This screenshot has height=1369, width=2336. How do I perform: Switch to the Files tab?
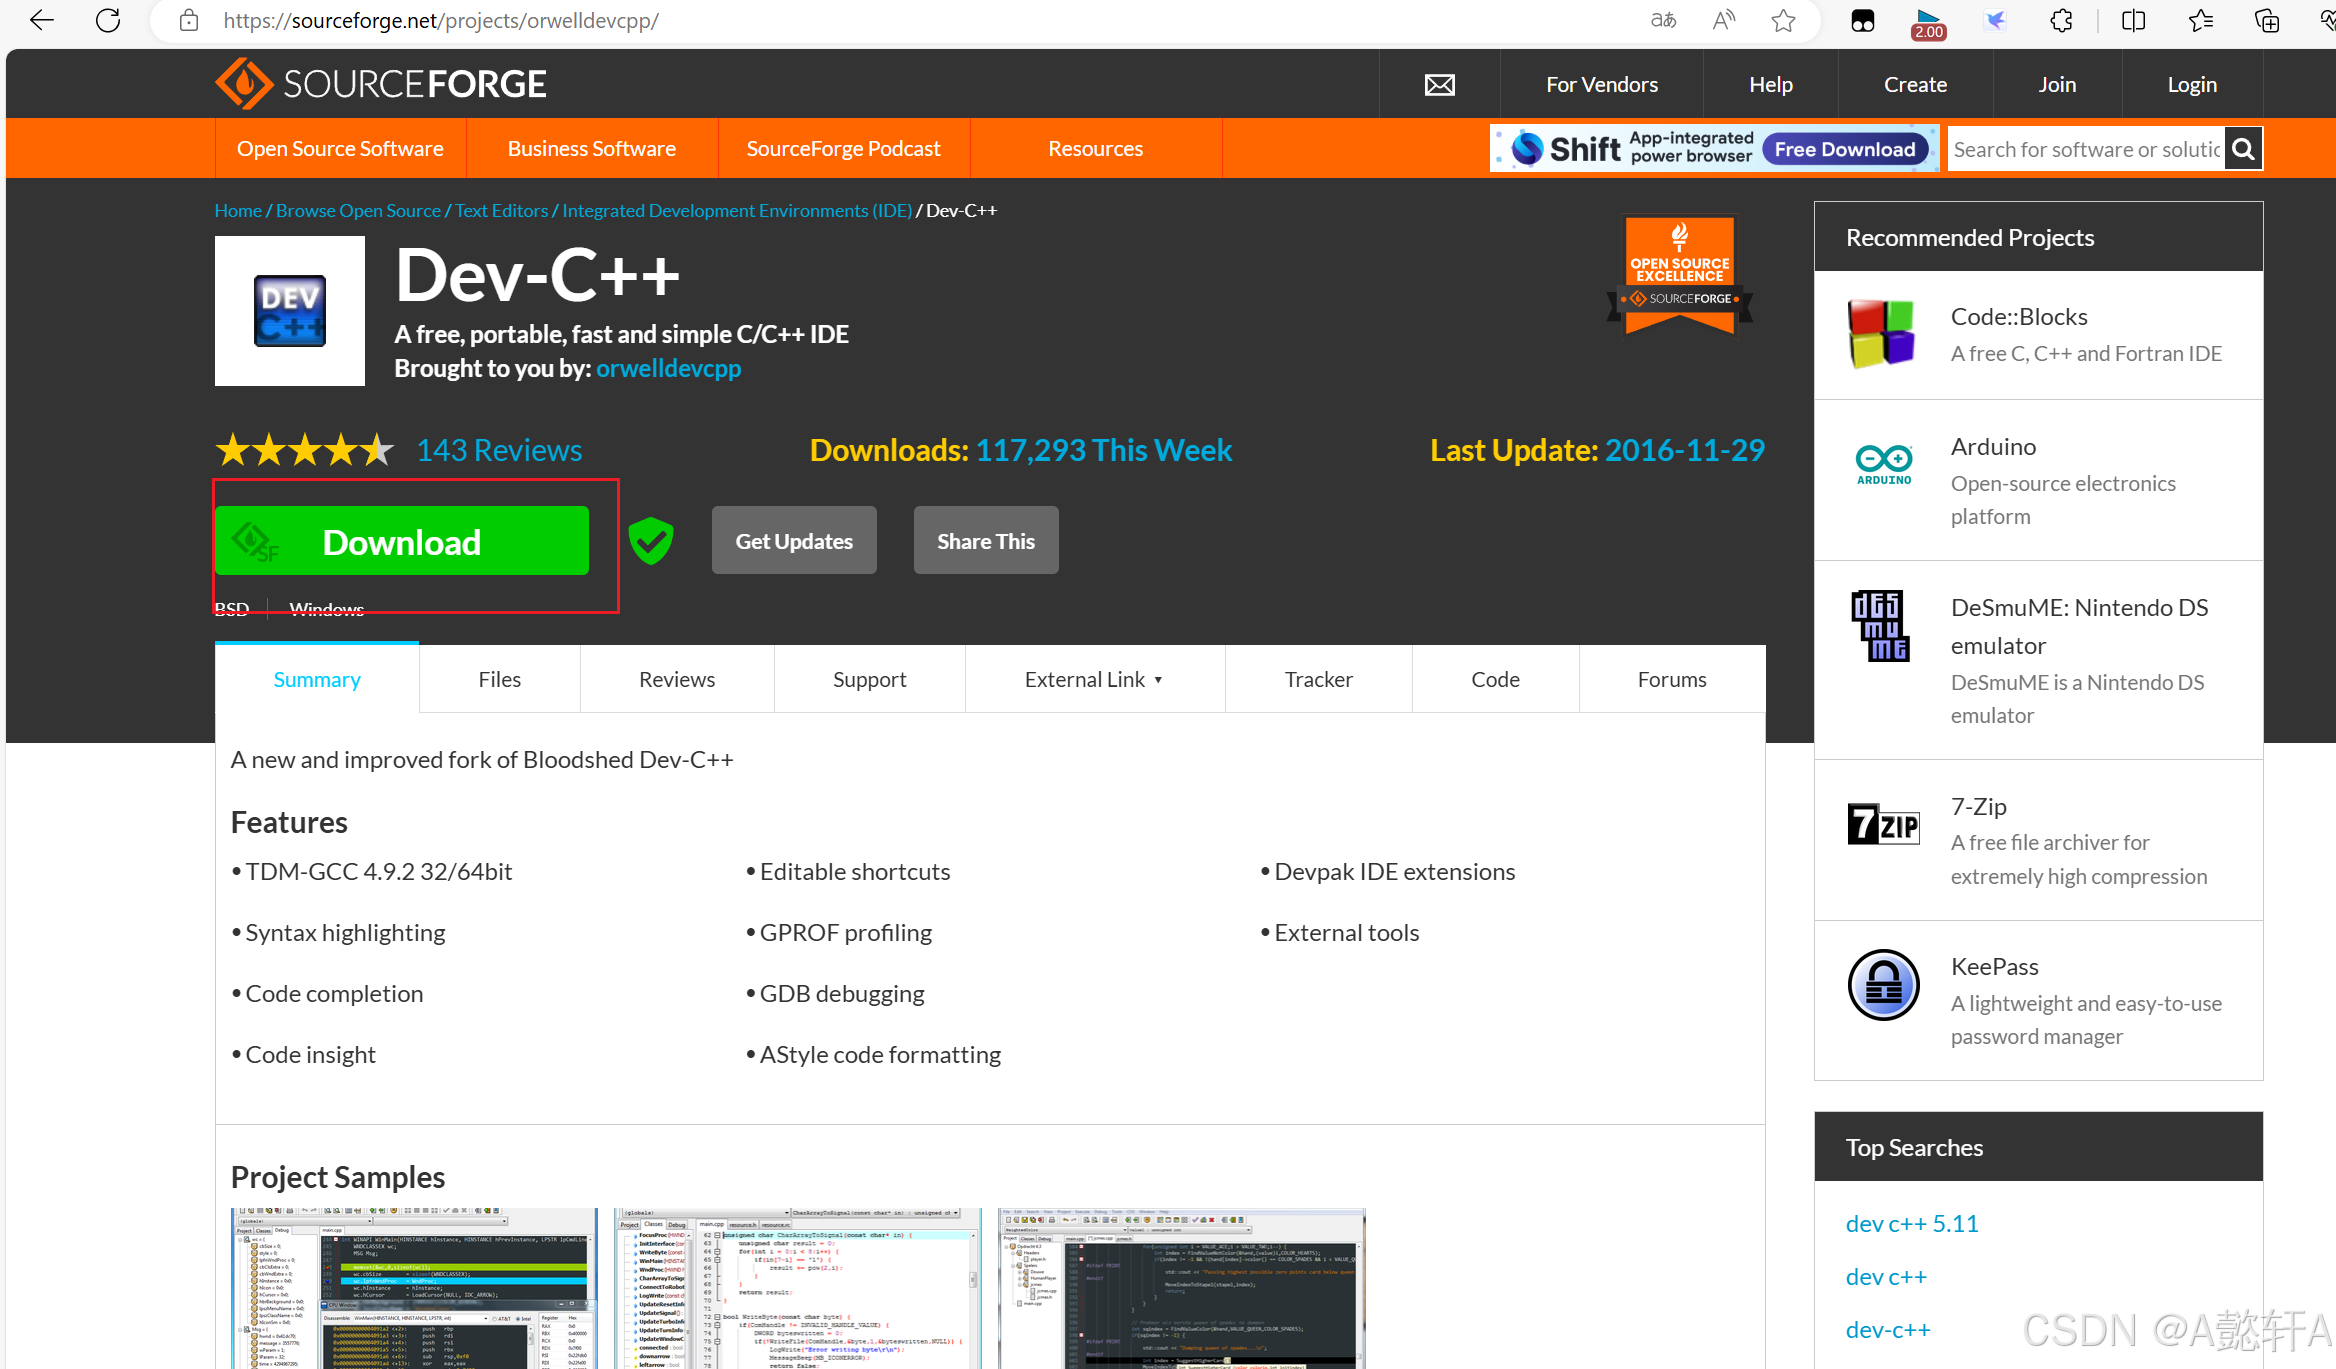pos(499,680)
